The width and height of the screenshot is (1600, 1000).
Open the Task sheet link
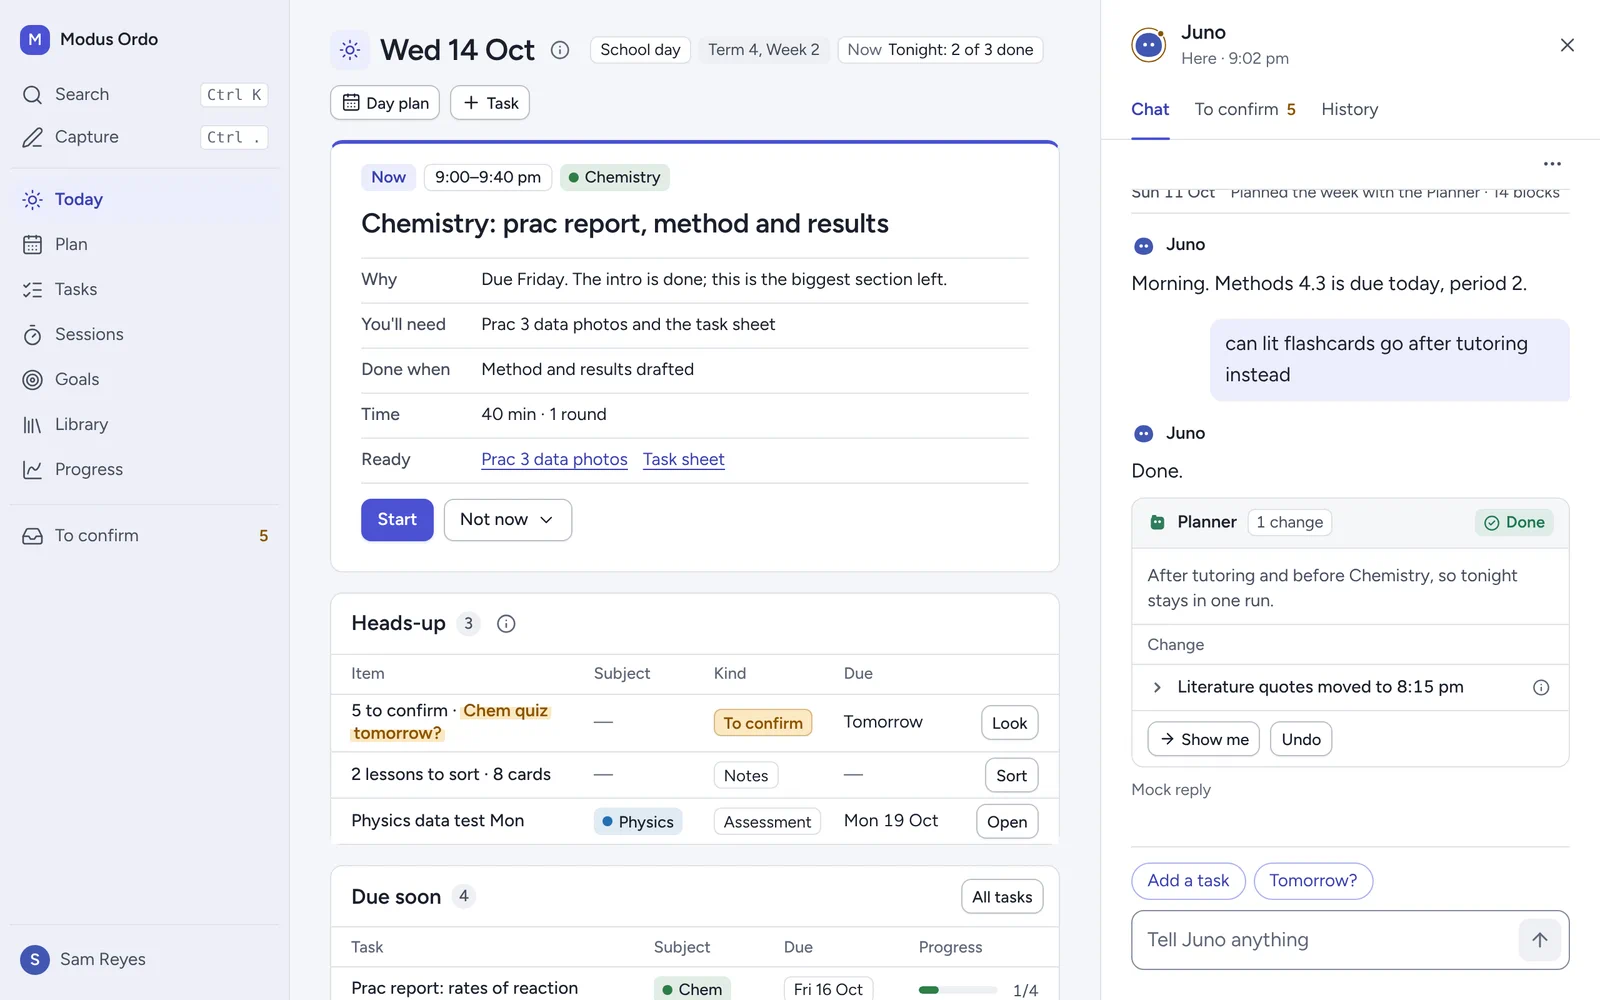coord(684,460)
